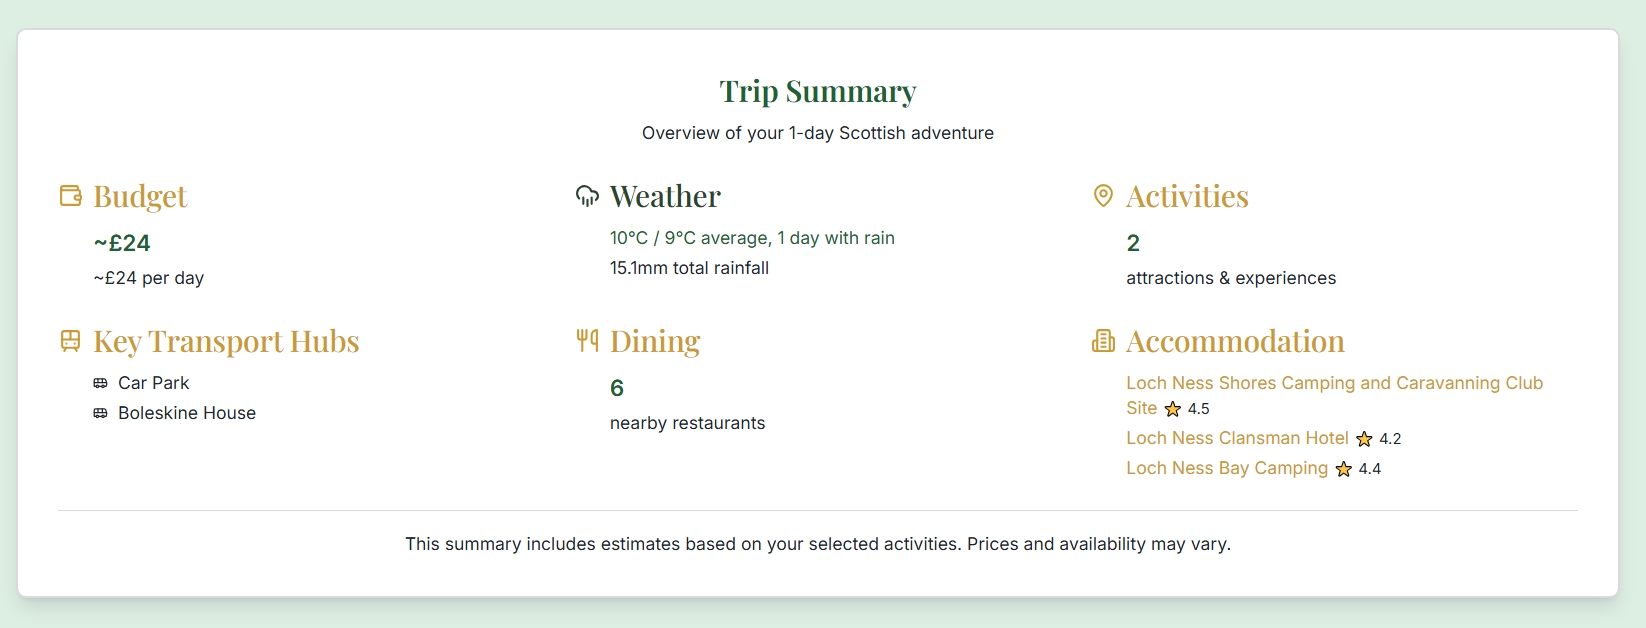Click the small bus icon beside Boleskine House
1646x628 pixels.
pos(100,413)
